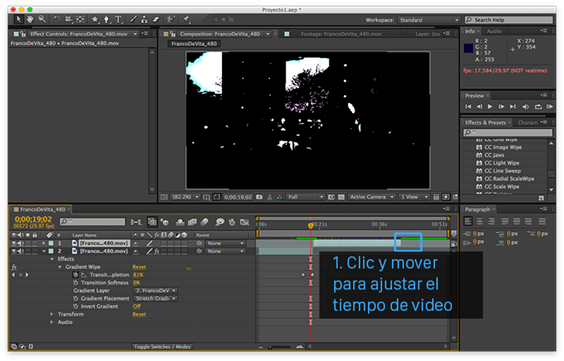Open the Workspace Standard dropdown
This screenshot has height=361, width=564.
pyautogui.click(x=429, y=20)
